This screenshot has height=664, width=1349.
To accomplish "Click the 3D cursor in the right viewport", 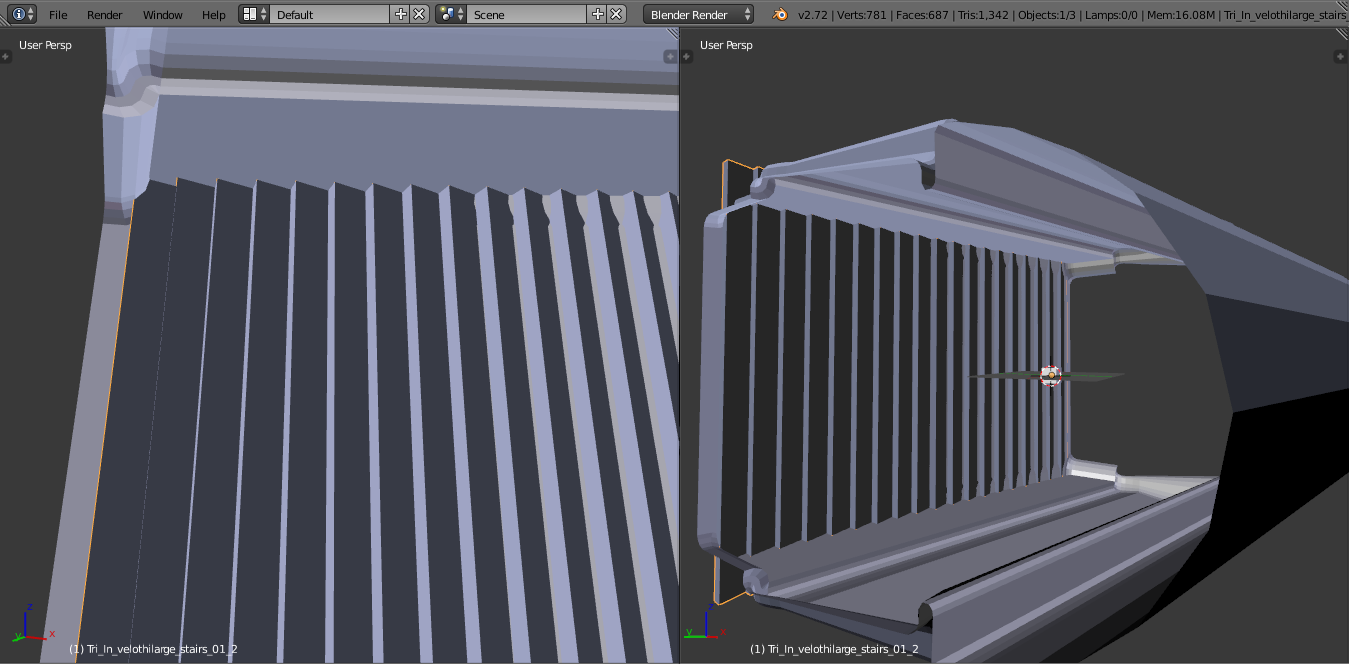I will coord(1050,376).
